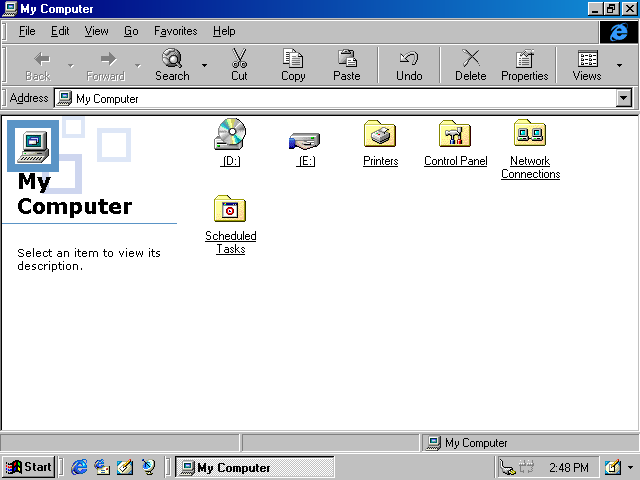Click the Scheduled Tasks link label
The width and height of the screenshot is (640, 480).
[231, 242]
